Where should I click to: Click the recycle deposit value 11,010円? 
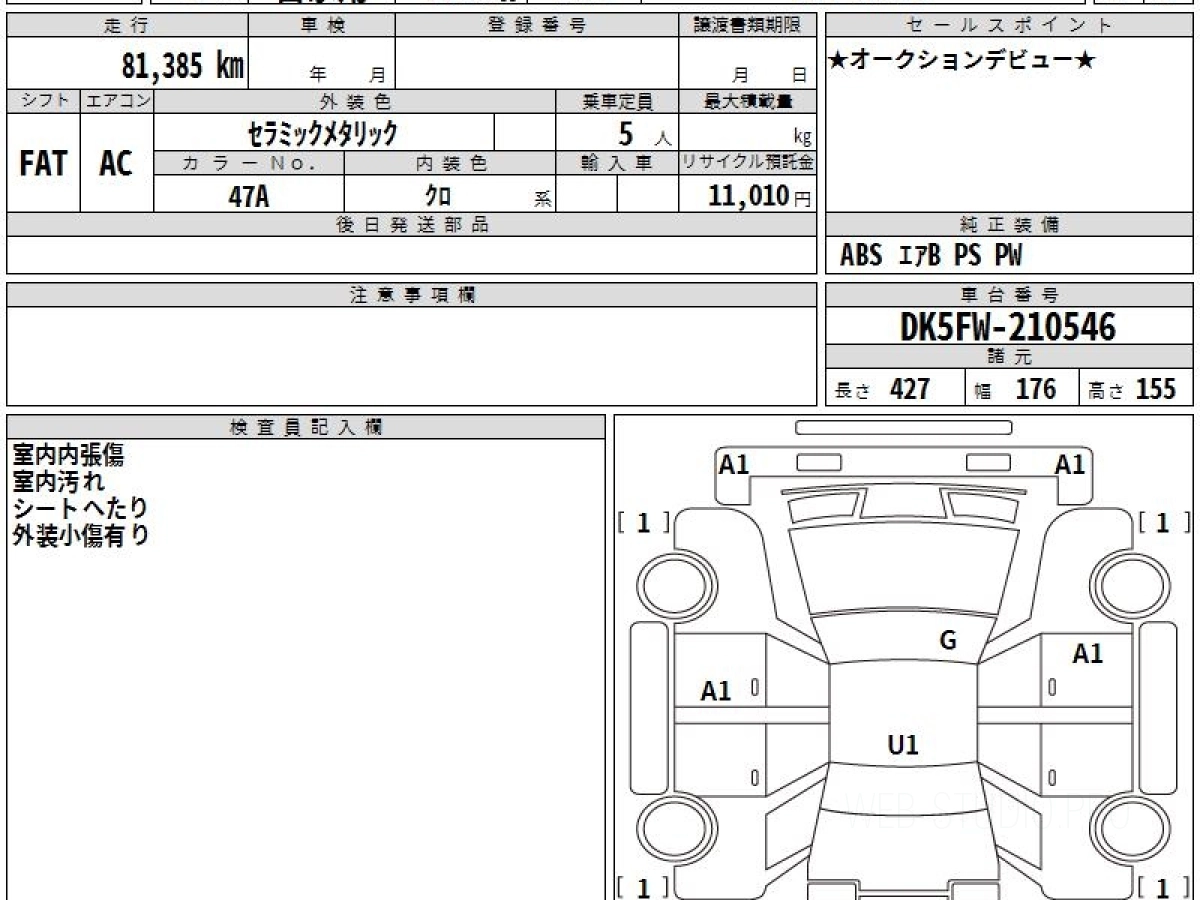click(760, 196)
